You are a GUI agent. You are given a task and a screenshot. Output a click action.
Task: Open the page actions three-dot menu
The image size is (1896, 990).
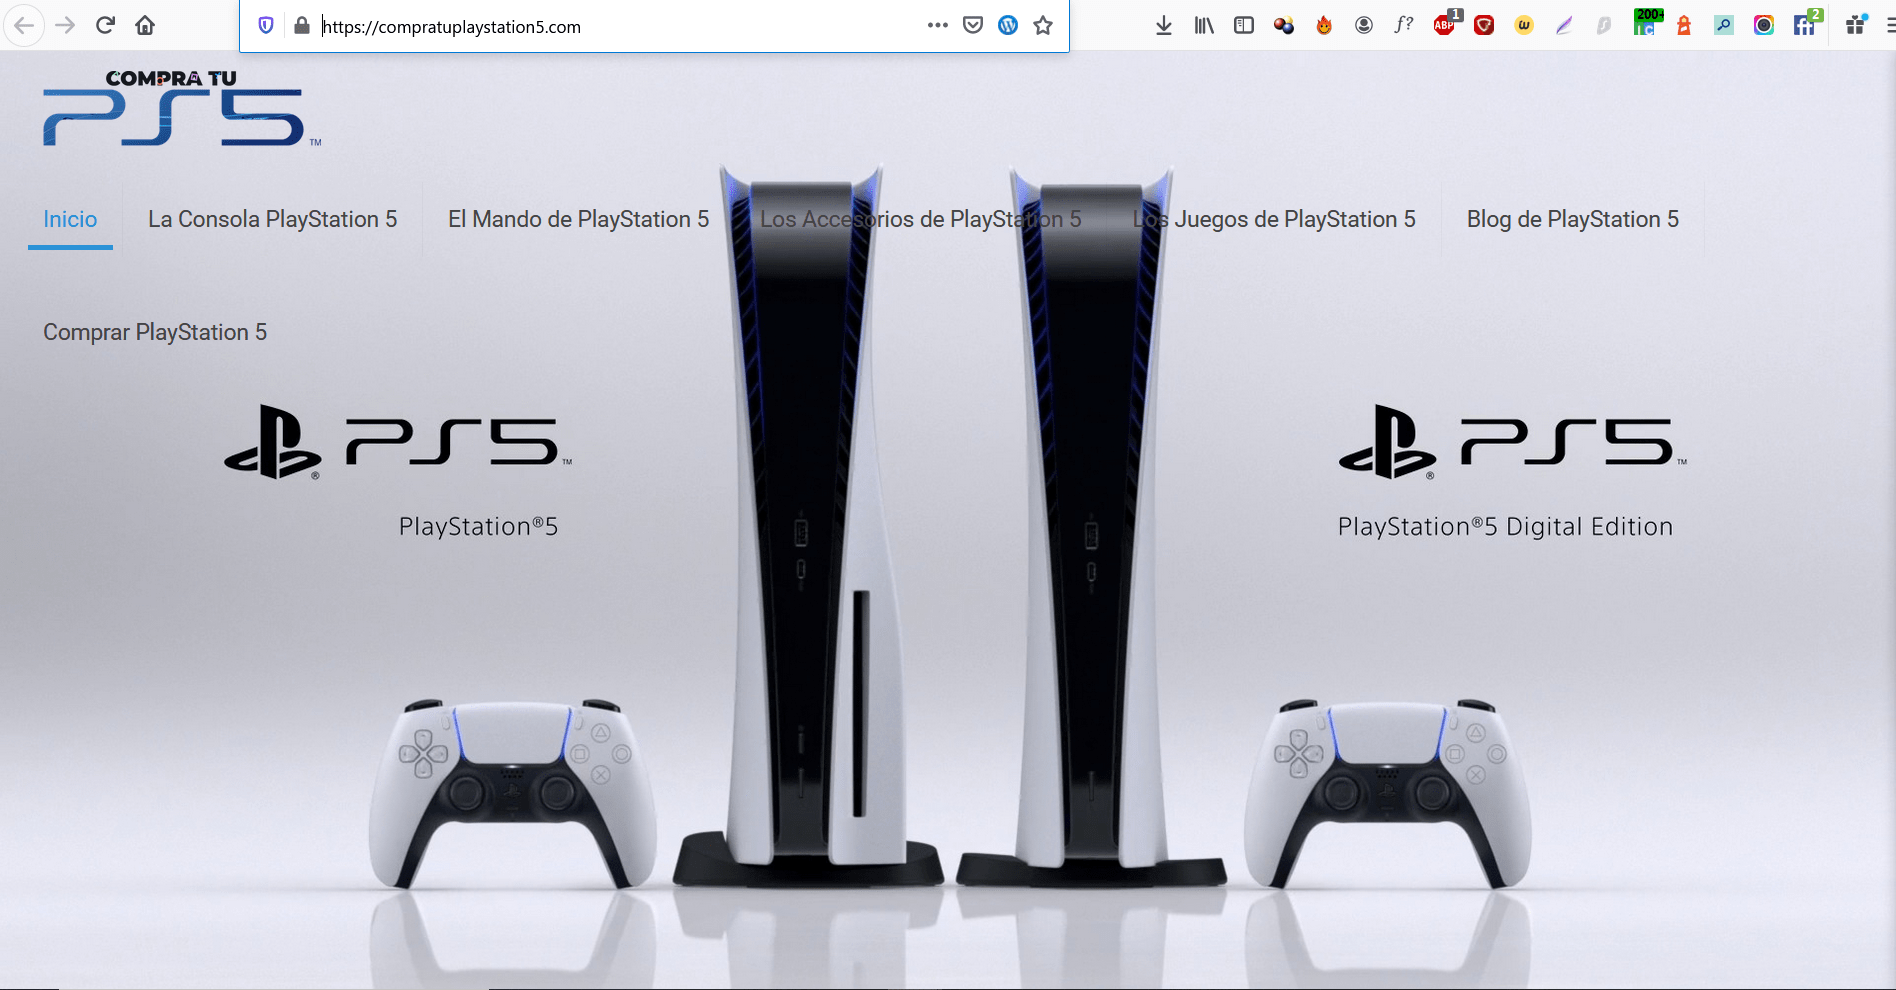937,25
